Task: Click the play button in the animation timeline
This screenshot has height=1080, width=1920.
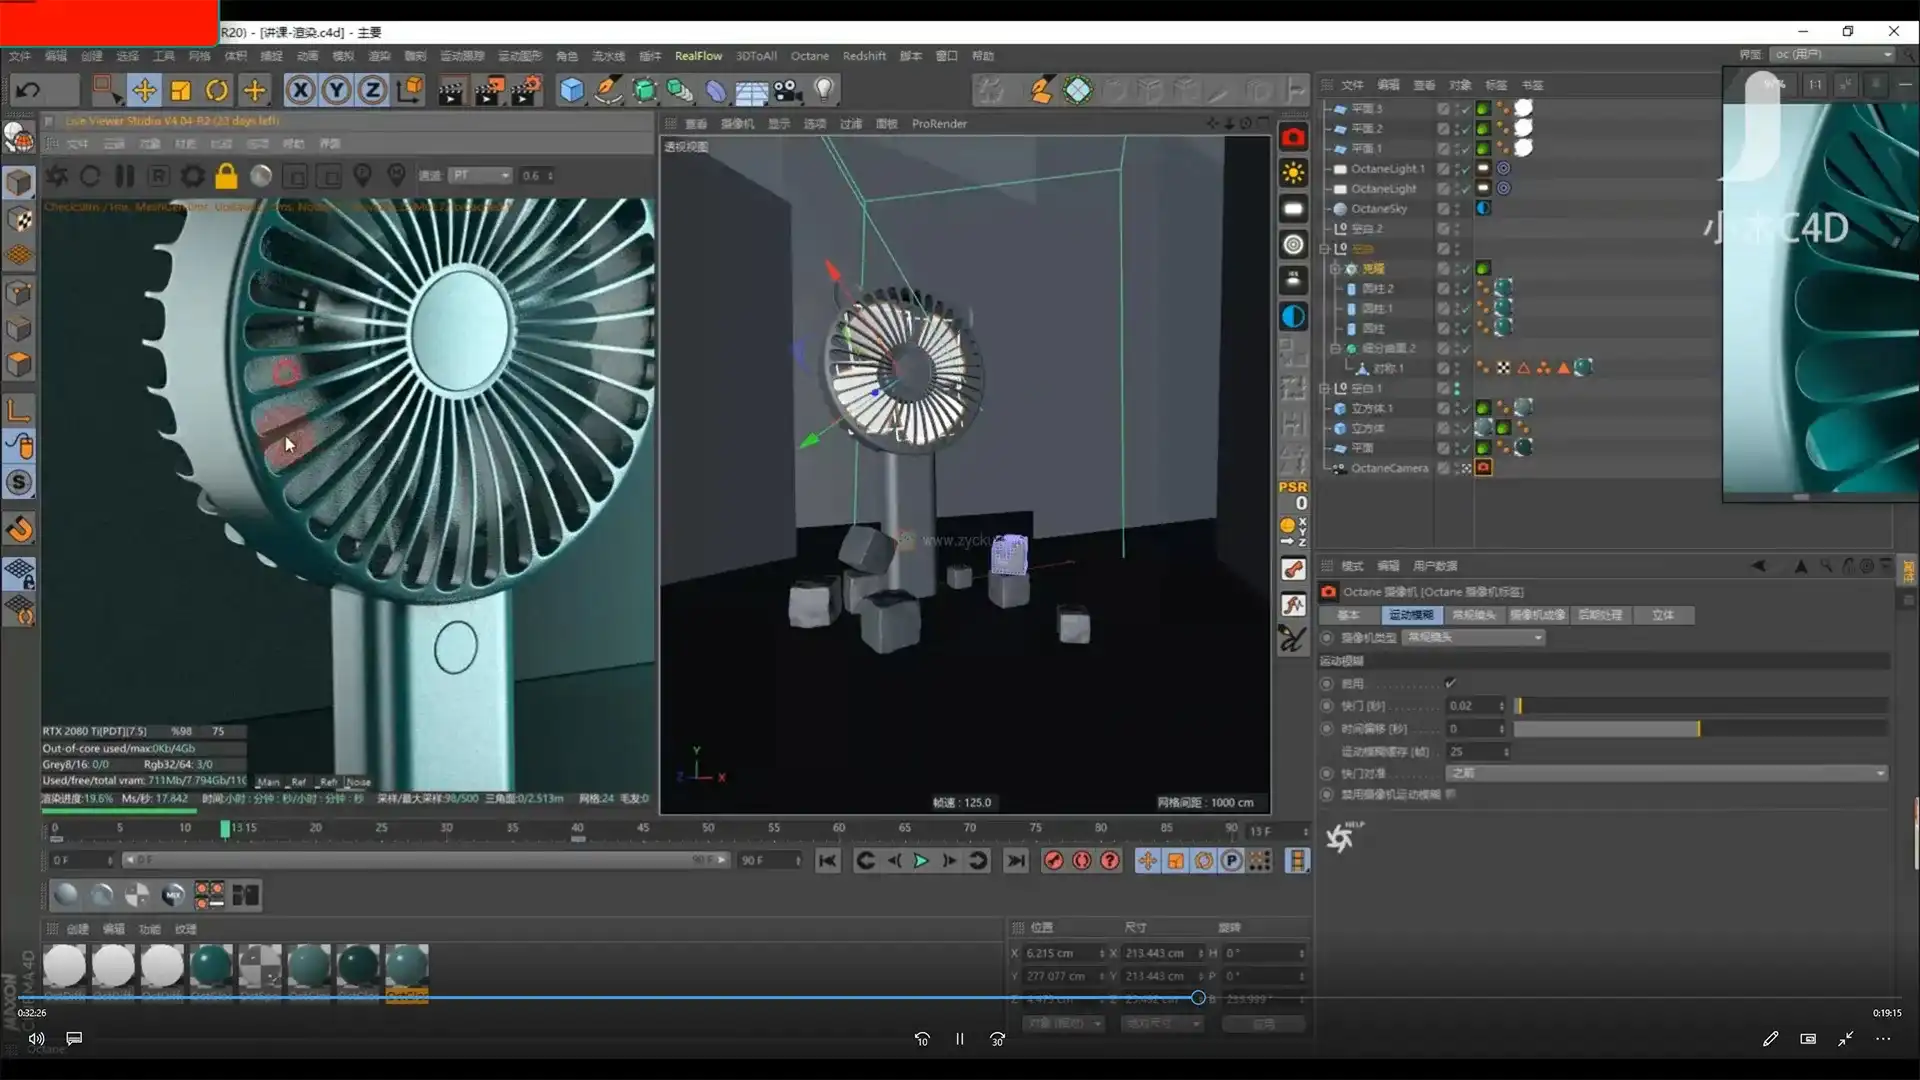Action: pyautogui.click(x=921, y=860)
